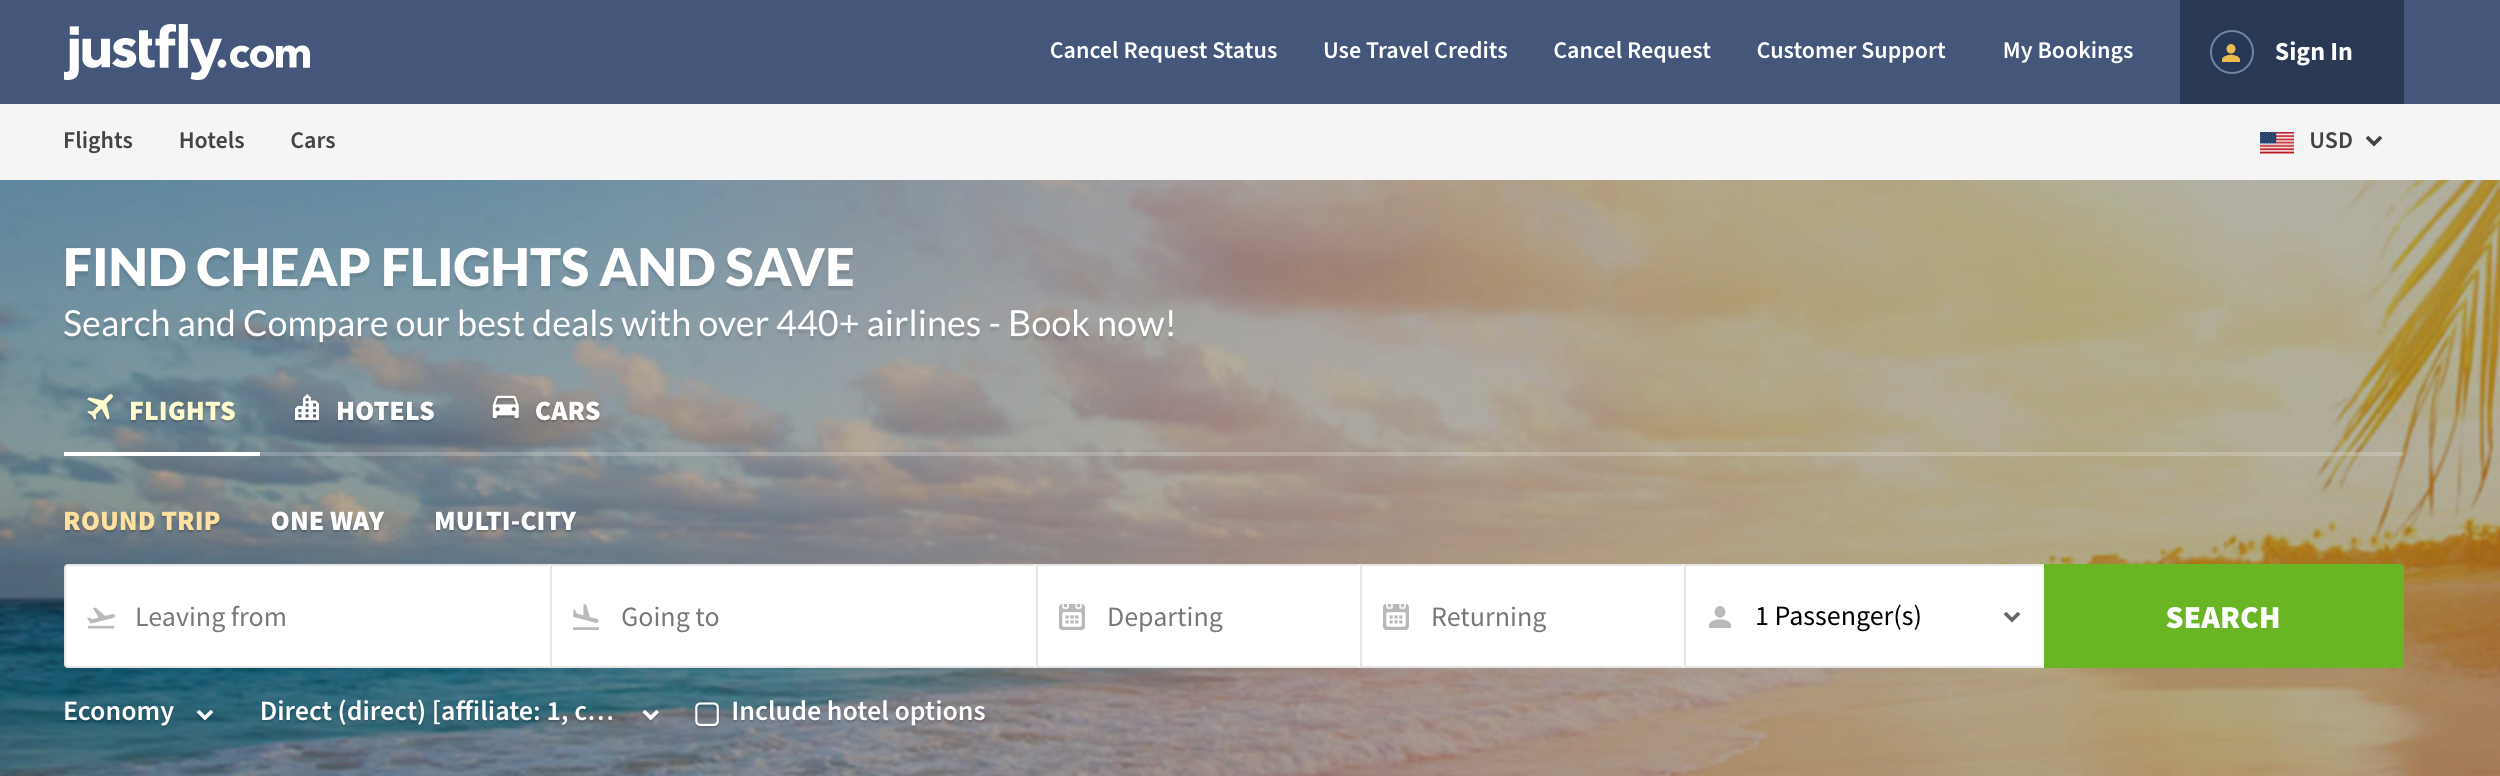Open Cars in the top navigation bar
This screenshot has width=2500, height=776.
tap(312, 141)
